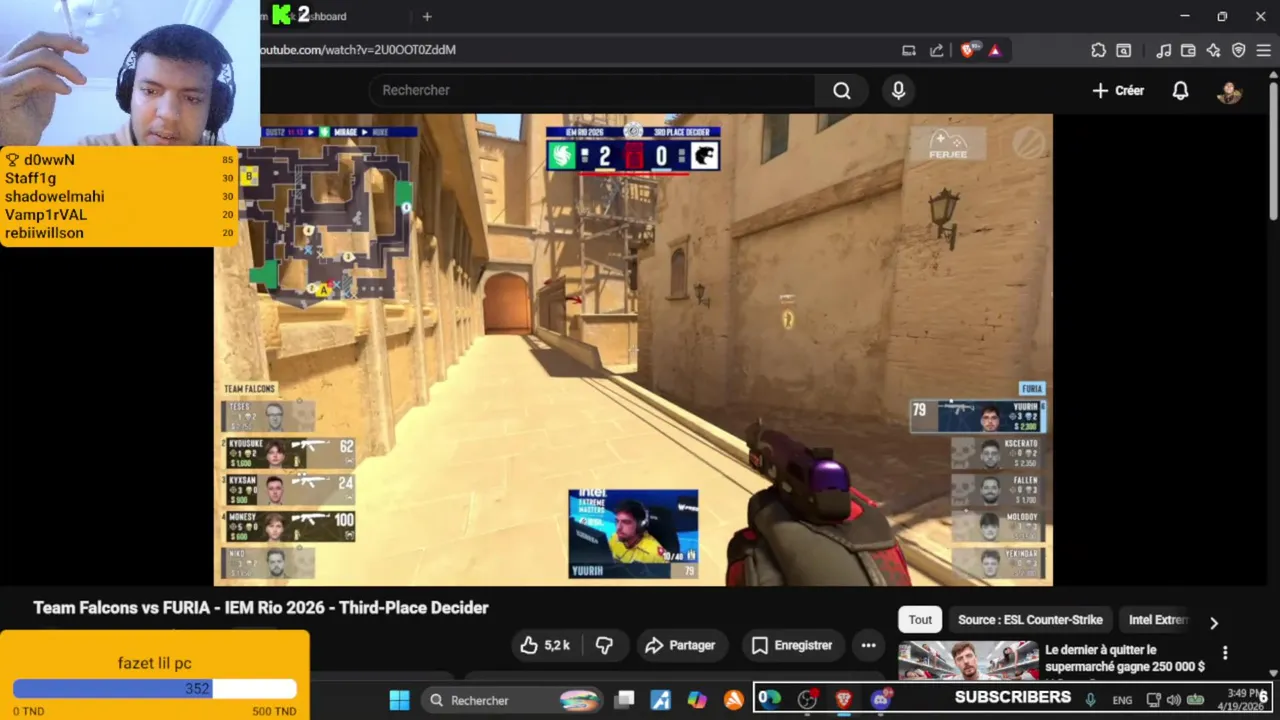Screen dimensions: 1280x720
Task: Open the Brave Wallet icon
Action: [x=1188, y=50]
